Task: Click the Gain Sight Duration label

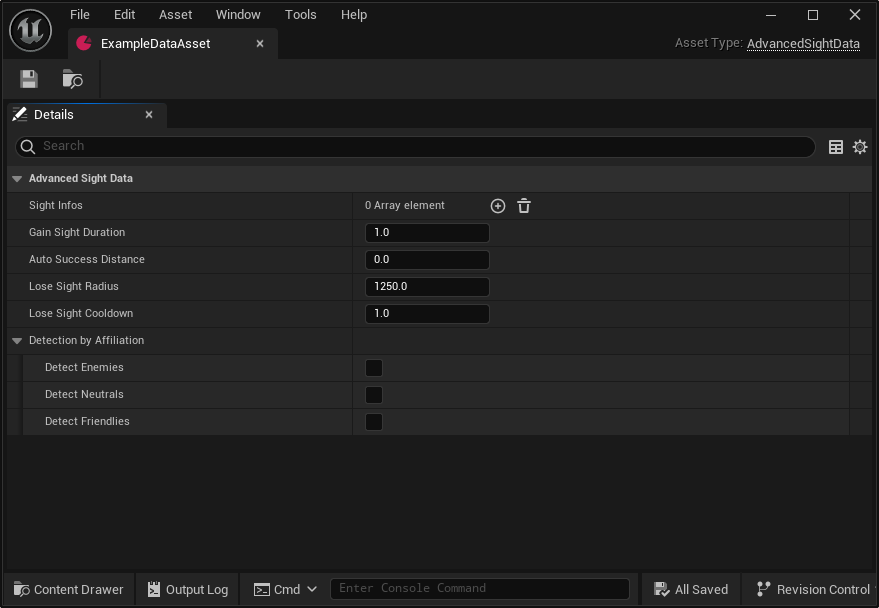Action: click(77, 233)
